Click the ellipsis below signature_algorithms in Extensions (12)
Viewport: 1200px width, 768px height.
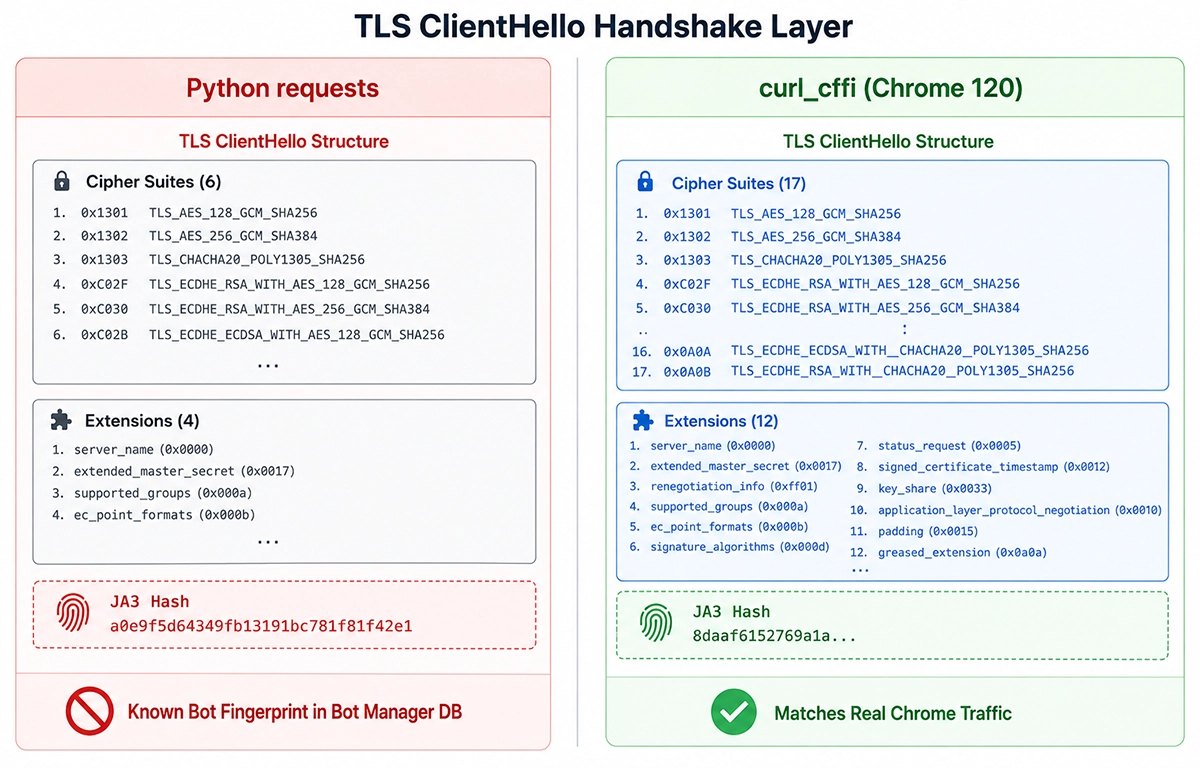tap(859, 568)
